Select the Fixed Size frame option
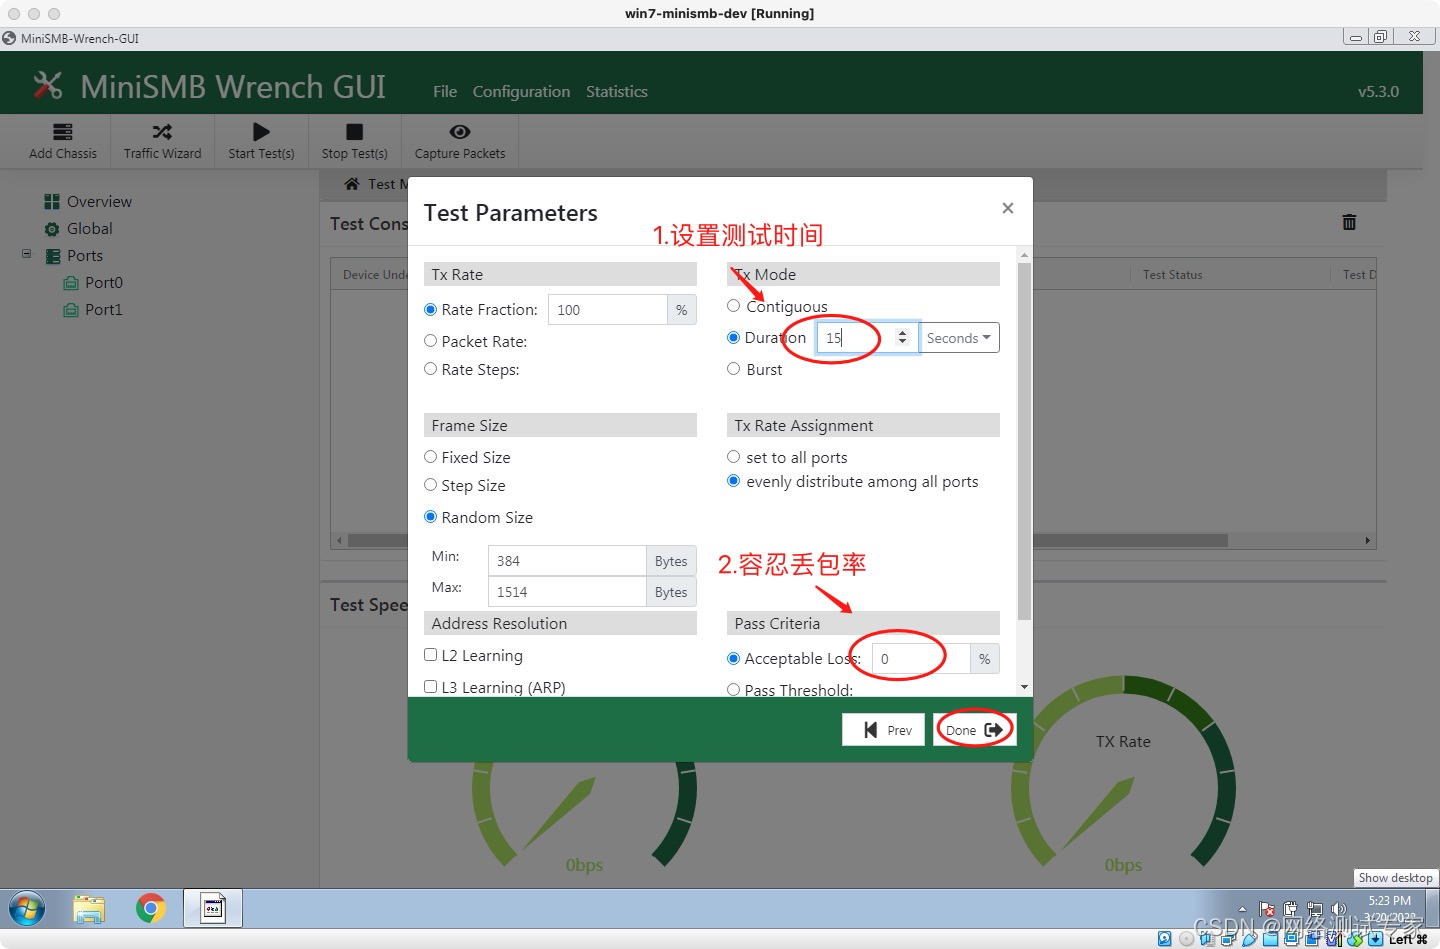This screenshot has width=1440, height=949. pos(430,456)
